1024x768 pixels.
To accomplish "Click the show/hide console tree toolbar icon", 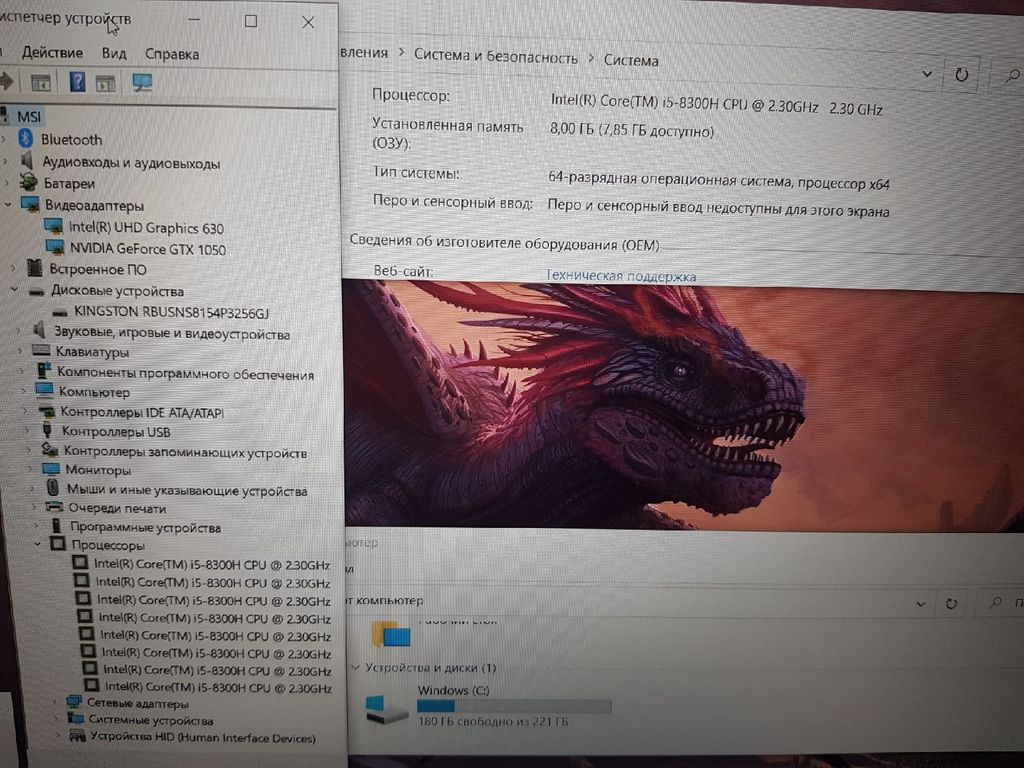I will click(41, 83).
